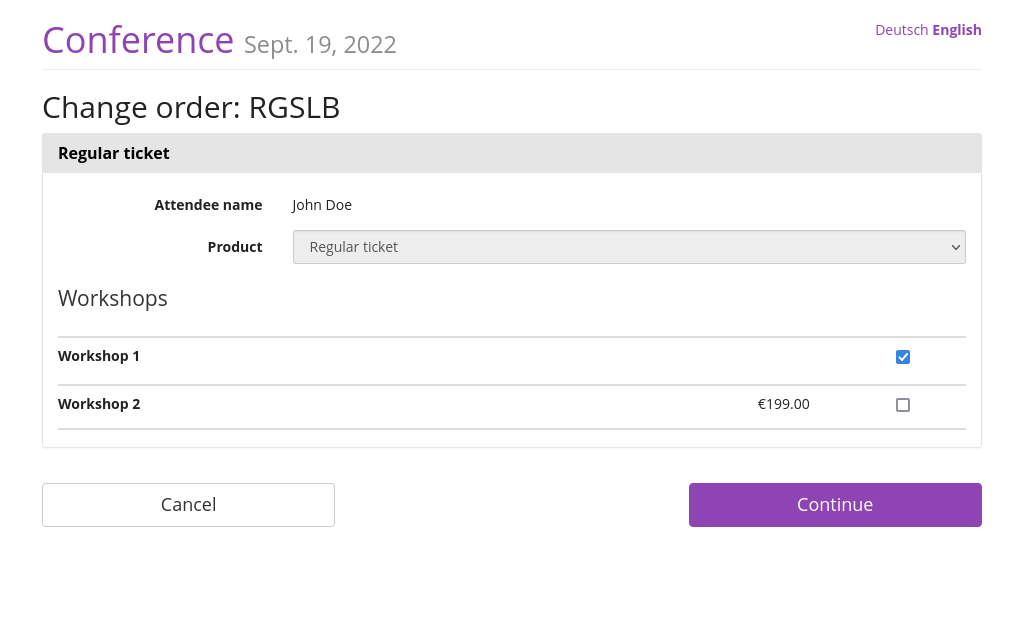The width and height of the screenshot is (1024, 641).
Task: Click the Workshop 2 label text
Action: pos(99,404)
